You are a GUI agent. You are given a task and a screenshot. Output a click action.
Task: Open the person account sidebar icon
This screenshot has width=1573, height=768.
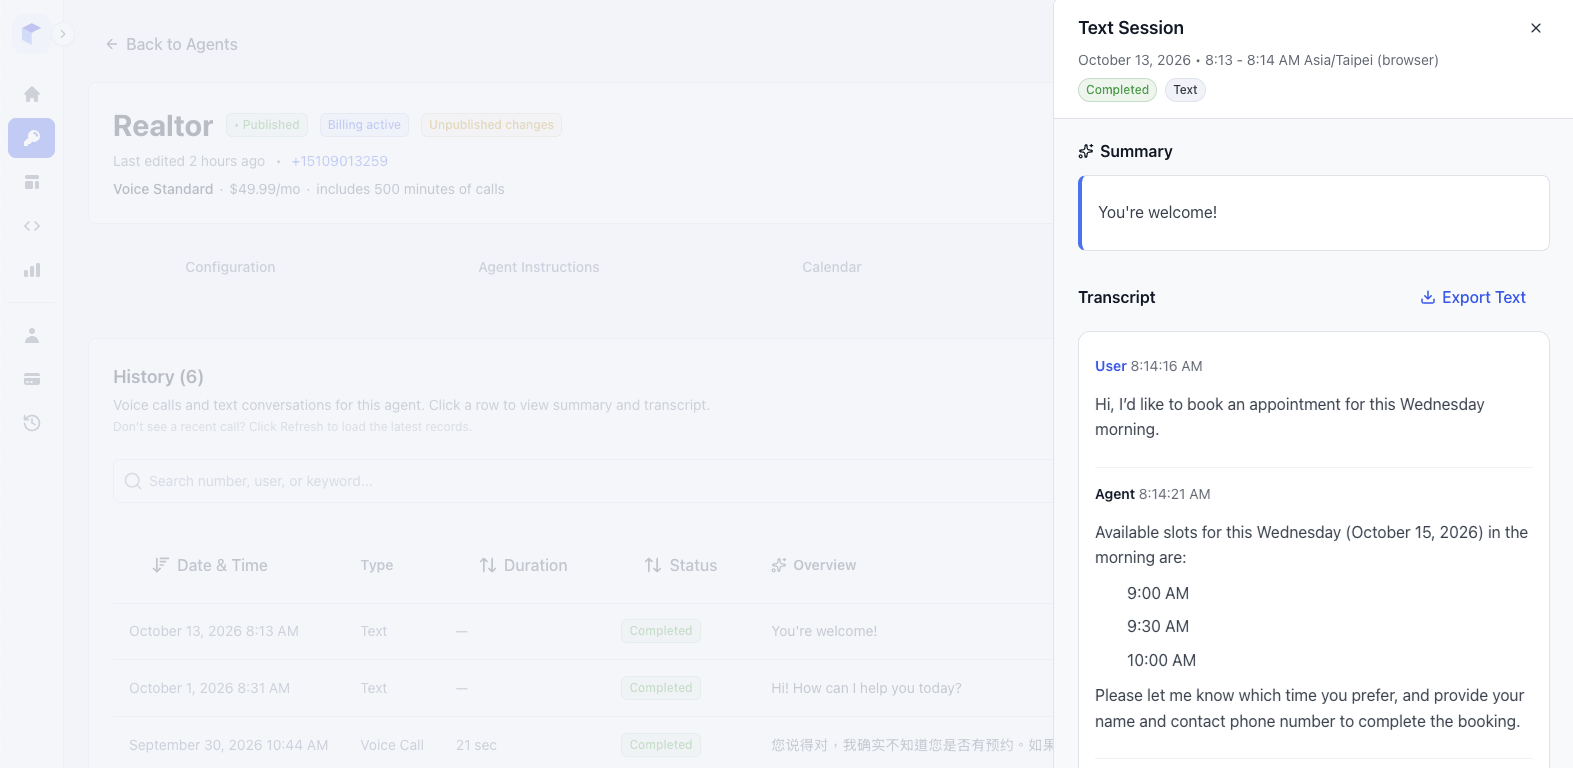32,335
